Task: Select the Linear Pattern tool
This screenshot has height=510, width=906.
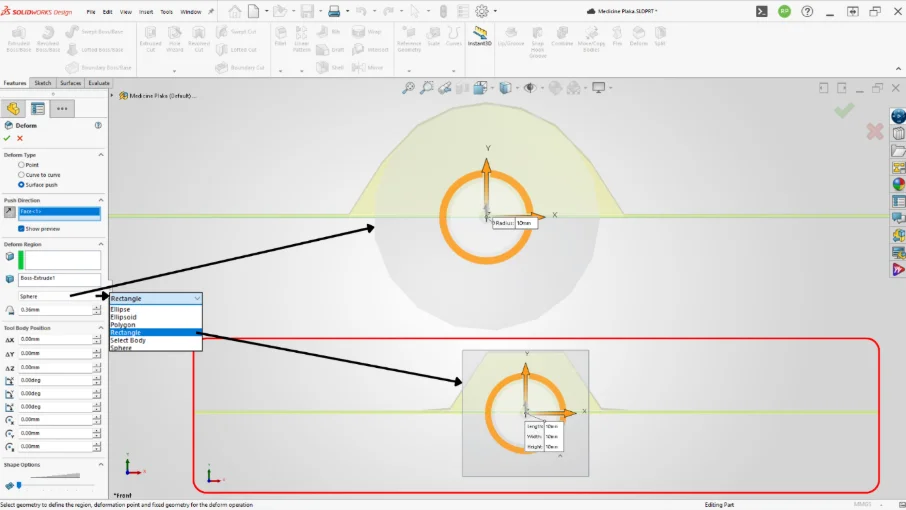Action: tap(302, 39)
